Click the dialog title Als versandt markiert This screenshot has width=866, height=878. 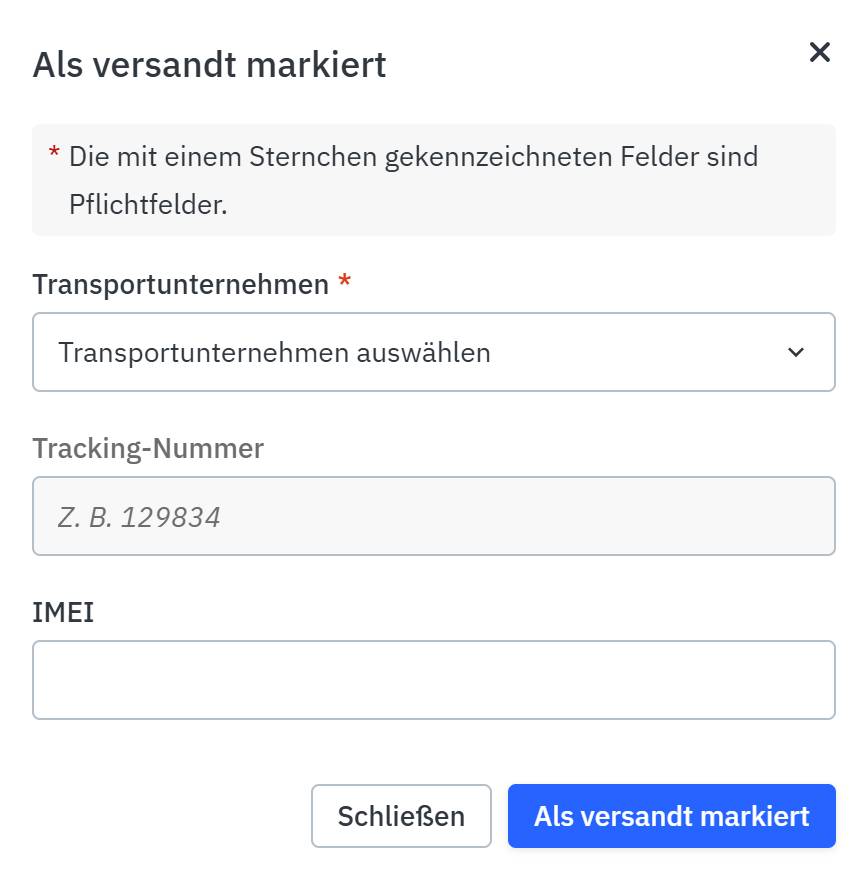pyautogui.click(x=210, y=64)
